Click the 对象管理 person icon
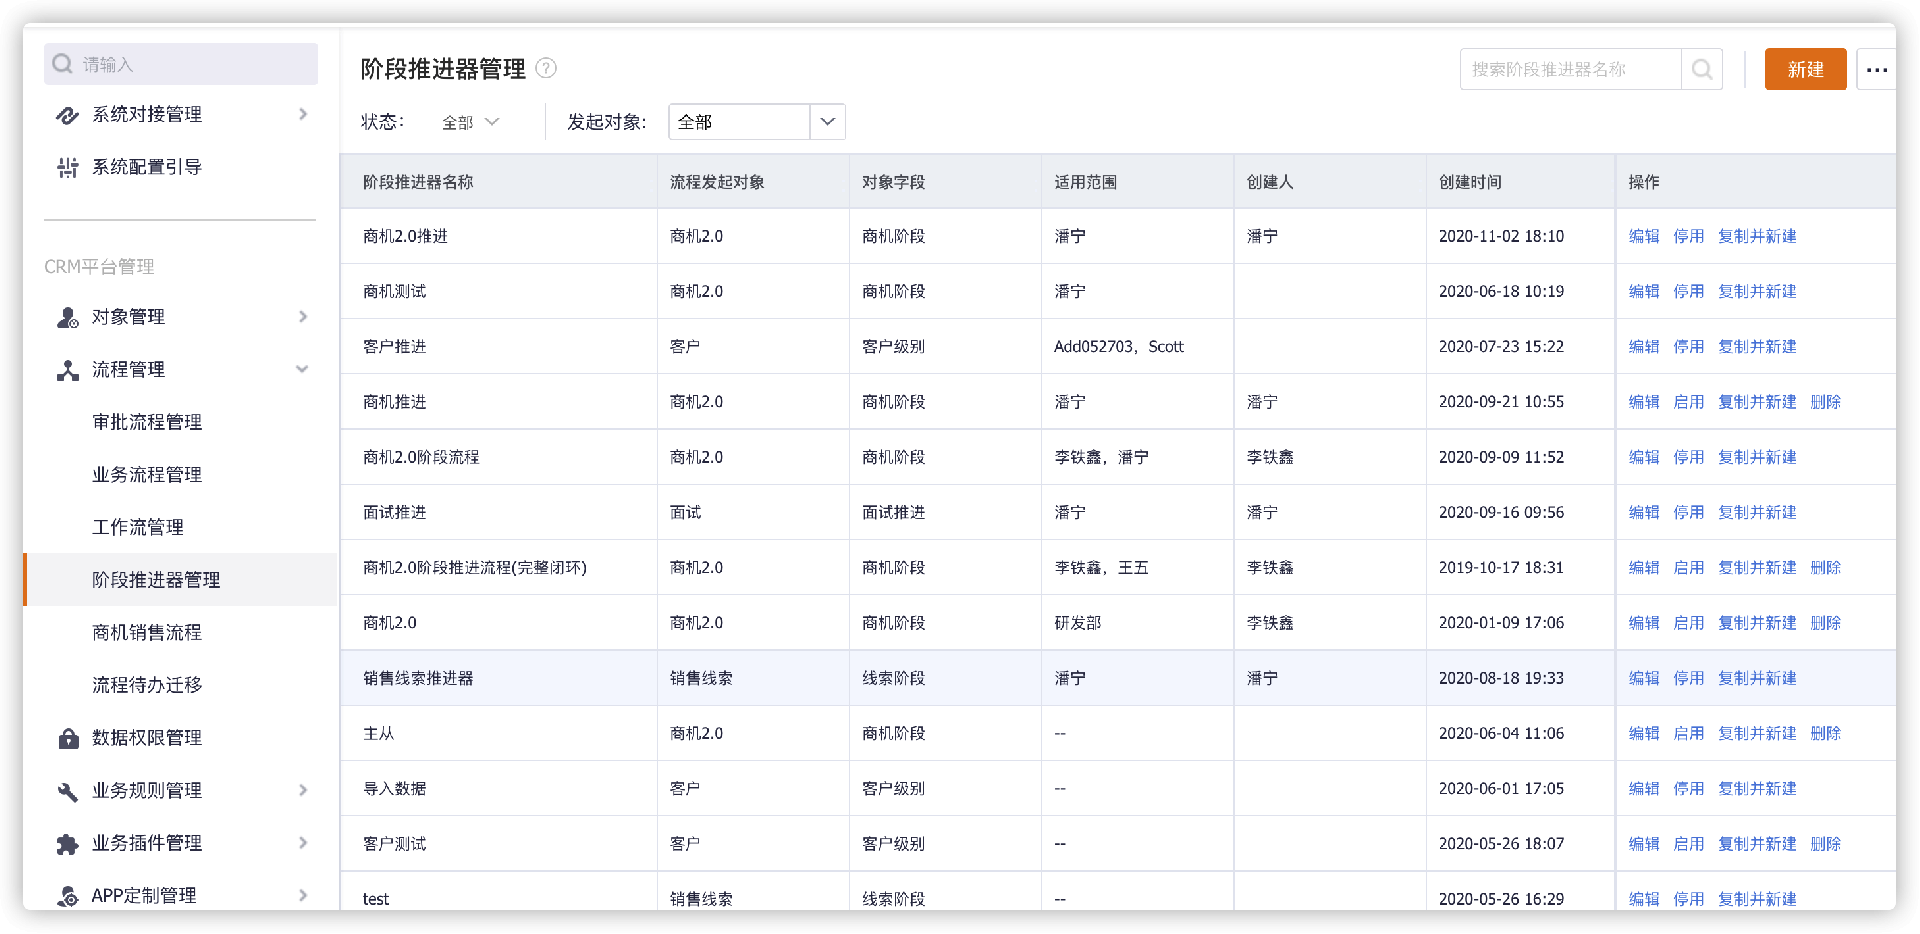The width and height of the screenshot is (1920, 934). 67,317
